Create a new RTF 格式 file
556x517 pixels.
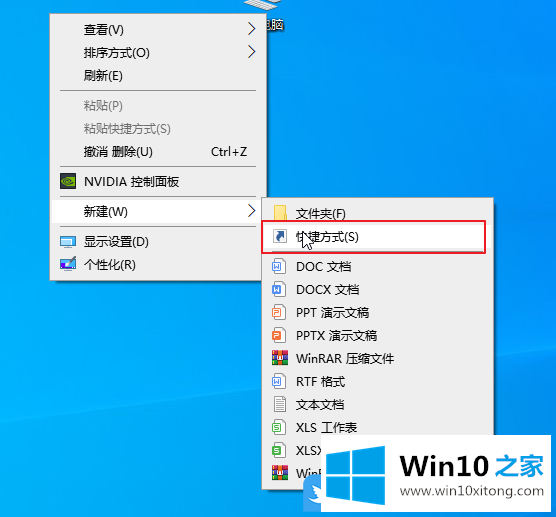tap(377, 382)
